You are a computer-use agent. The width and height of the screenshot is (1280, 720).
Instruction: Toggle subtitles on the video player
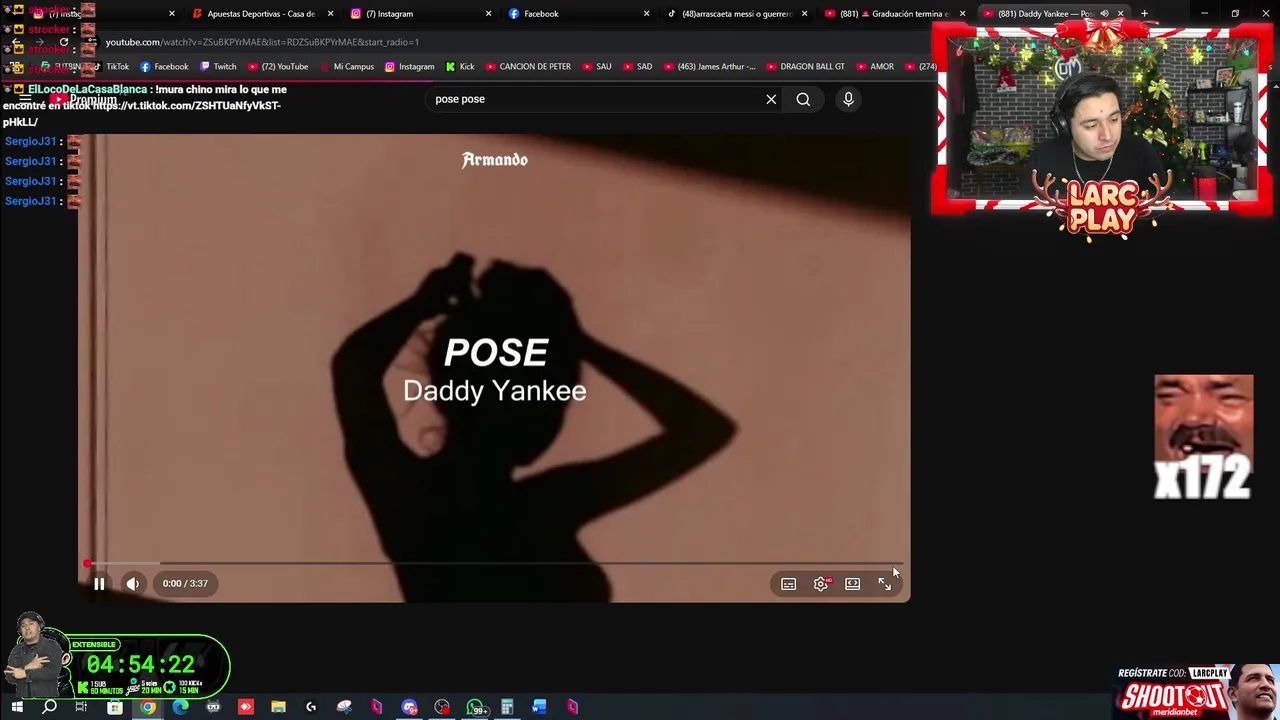788,584
